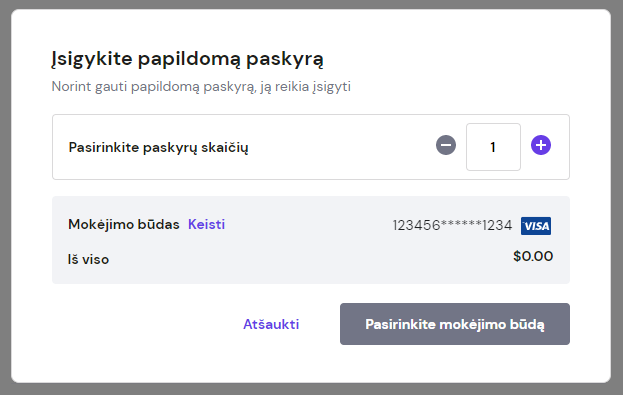Cancel with the Atšaukti button
623x395 pixels.
click(x=271, y=324)
